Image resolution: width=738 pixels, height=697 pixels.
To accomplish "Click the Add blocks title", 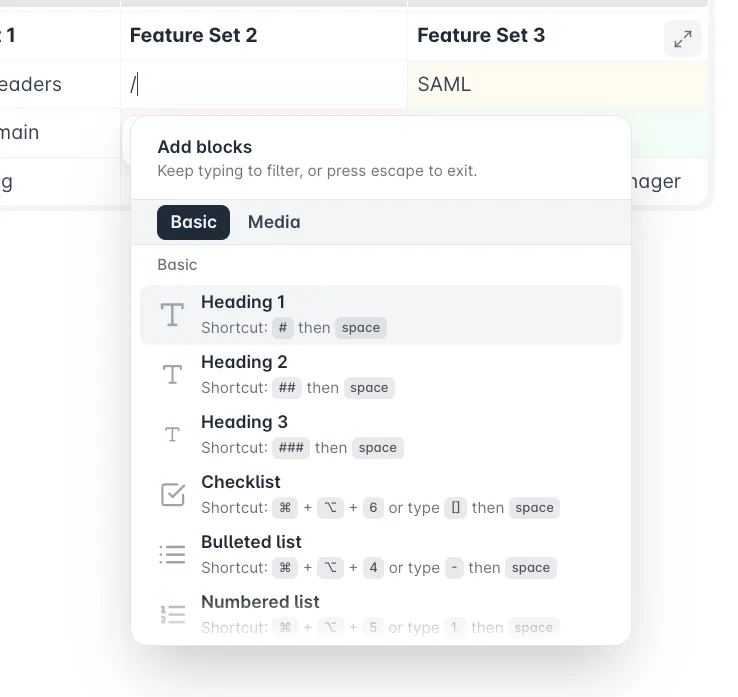I will [x=205, y=147].
